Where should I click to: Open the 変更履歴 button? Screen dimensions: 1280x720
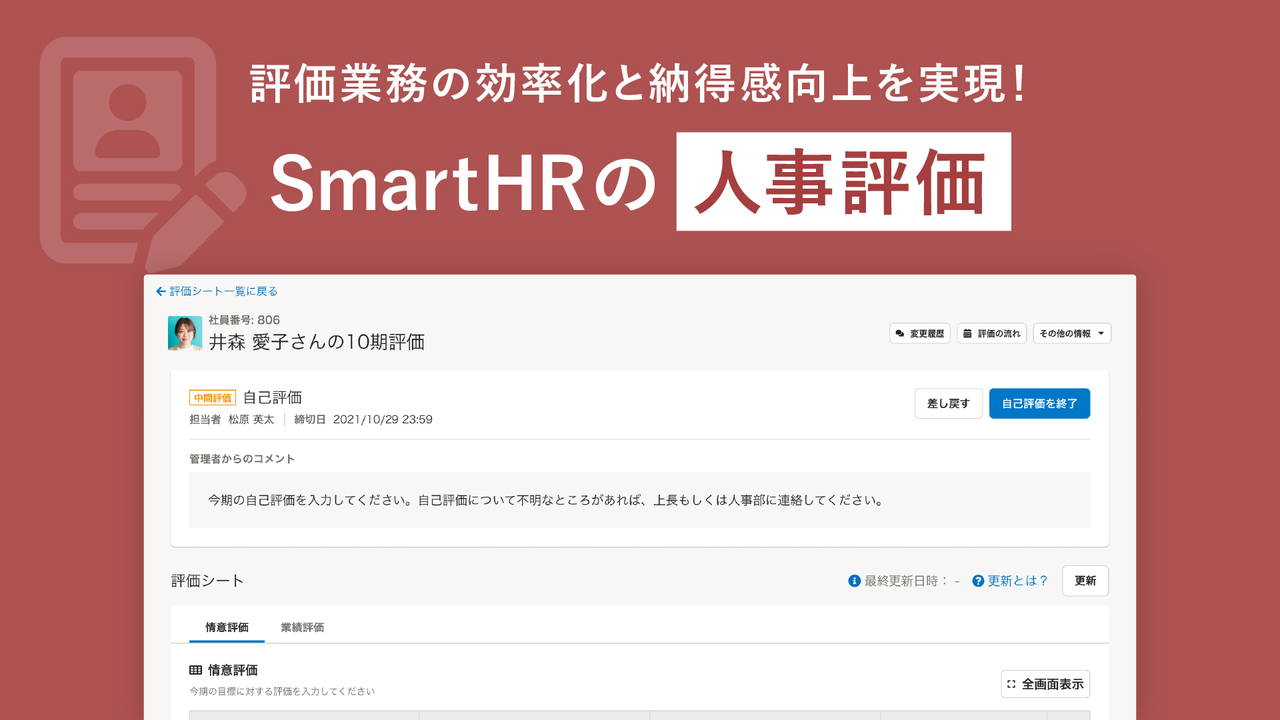[x=920, y=333]
